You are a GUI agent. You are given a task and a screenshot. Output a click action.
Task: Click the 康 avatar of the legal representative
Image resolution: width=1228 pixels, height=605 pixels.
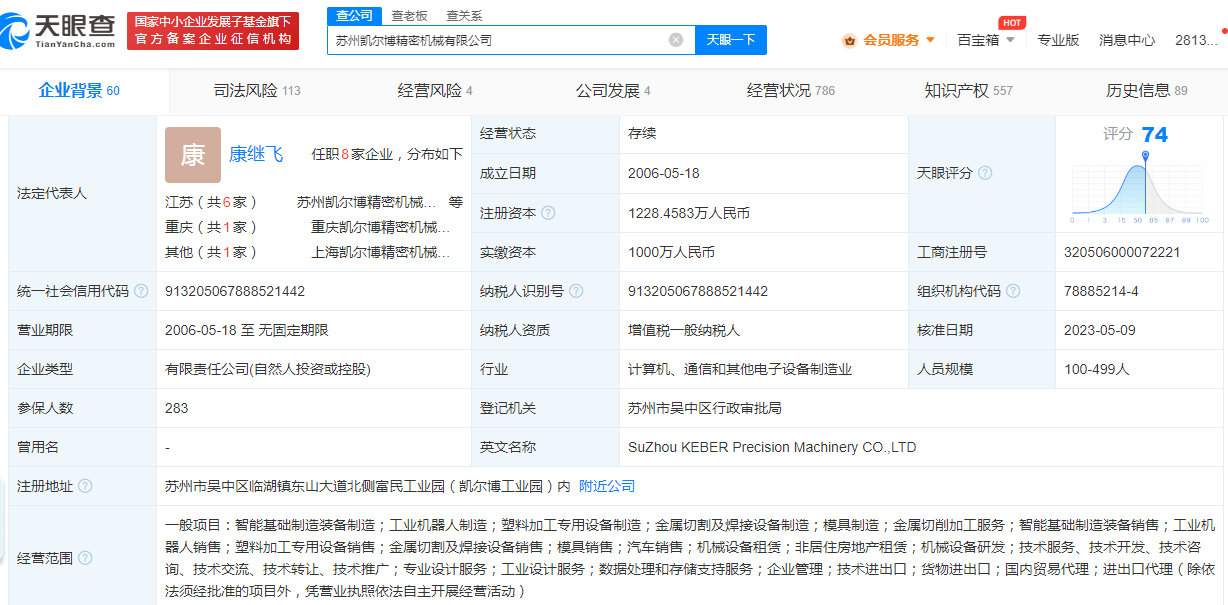tap(193, 155)
